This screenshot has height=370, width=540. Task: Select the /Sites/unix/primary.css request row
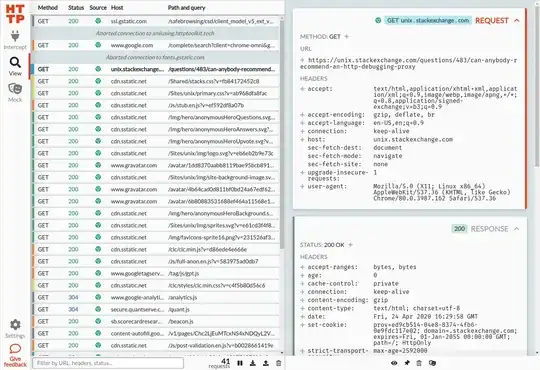[156, 93]
